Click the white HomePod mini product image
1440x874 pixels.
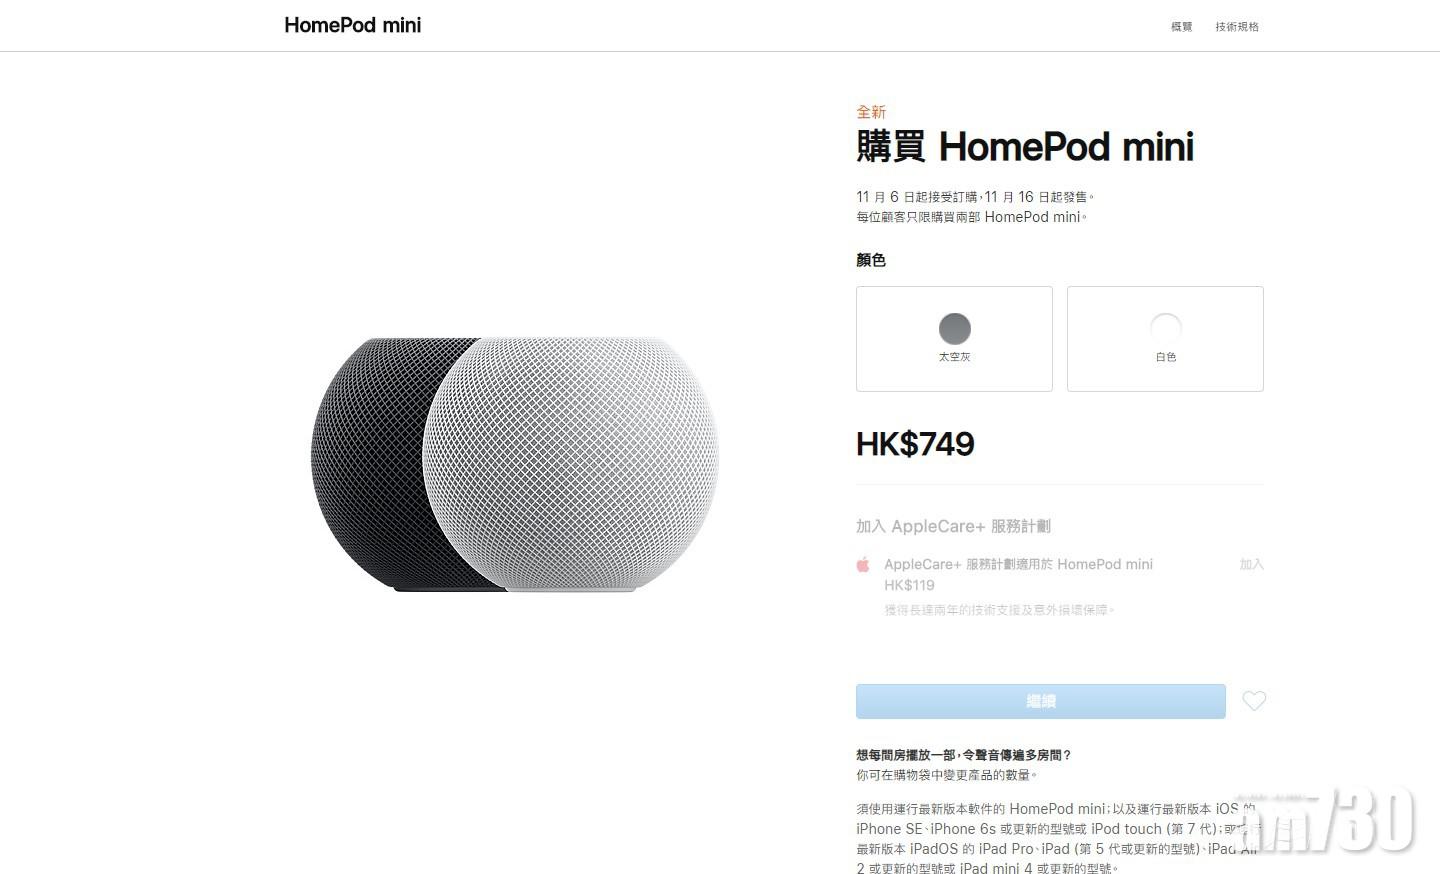pos(571,464)
